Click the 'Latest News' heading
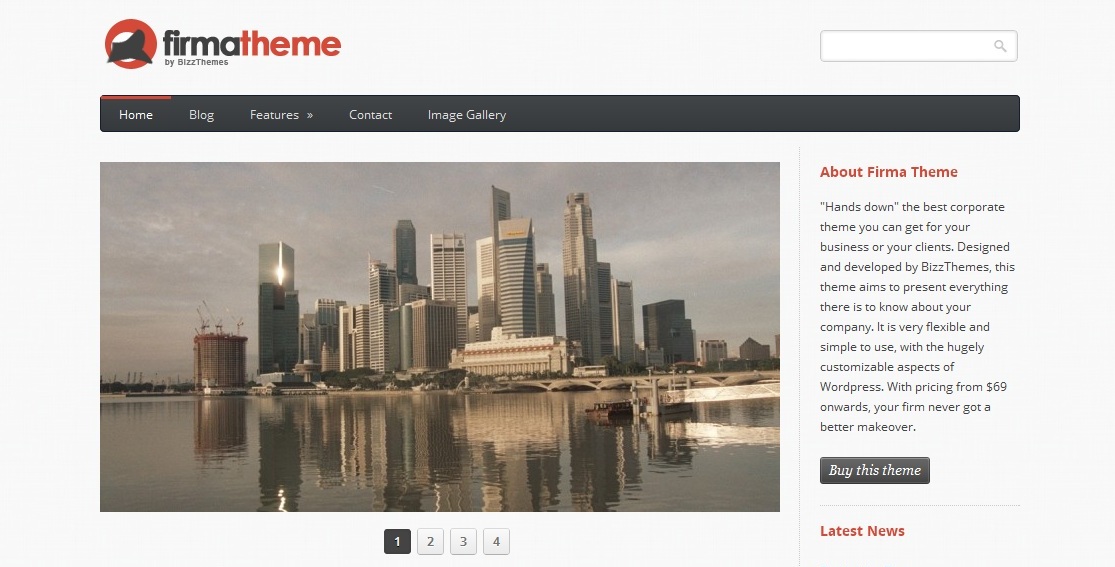 pyautogui.click(x=862, y=531)
